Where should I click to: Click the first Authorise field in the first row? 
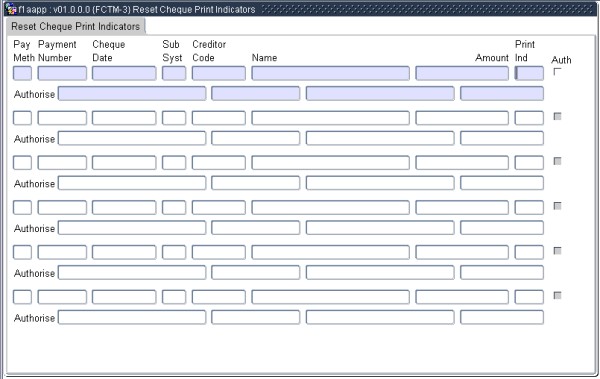pyautogui.click(x=132, y=93)
